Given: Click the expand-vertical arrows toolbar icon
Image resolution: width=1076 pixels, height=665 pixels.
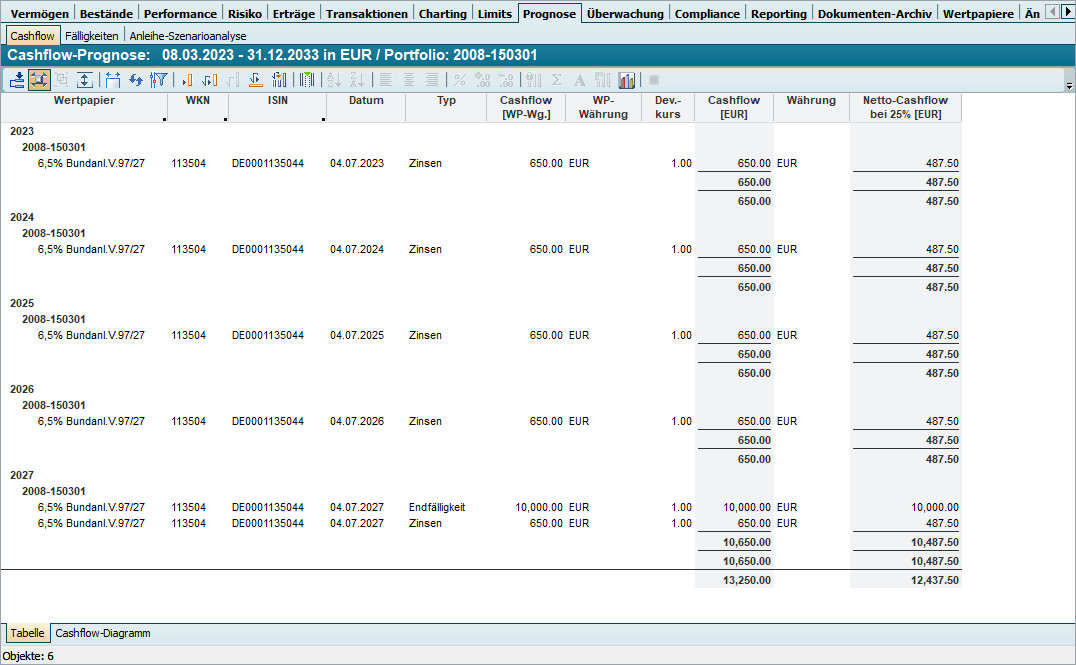Looking at the screenshot, I should pyautogui.click(x=86, y=80).
